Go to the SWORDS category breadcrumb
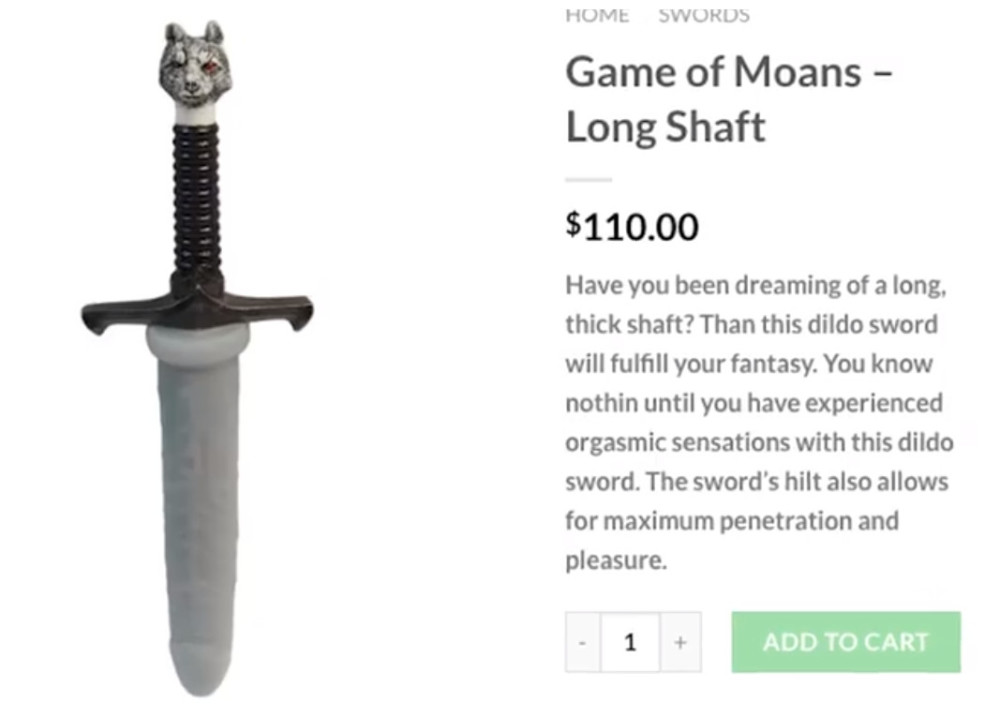Screen dimensions: 1000x718 tap(704, 14)
